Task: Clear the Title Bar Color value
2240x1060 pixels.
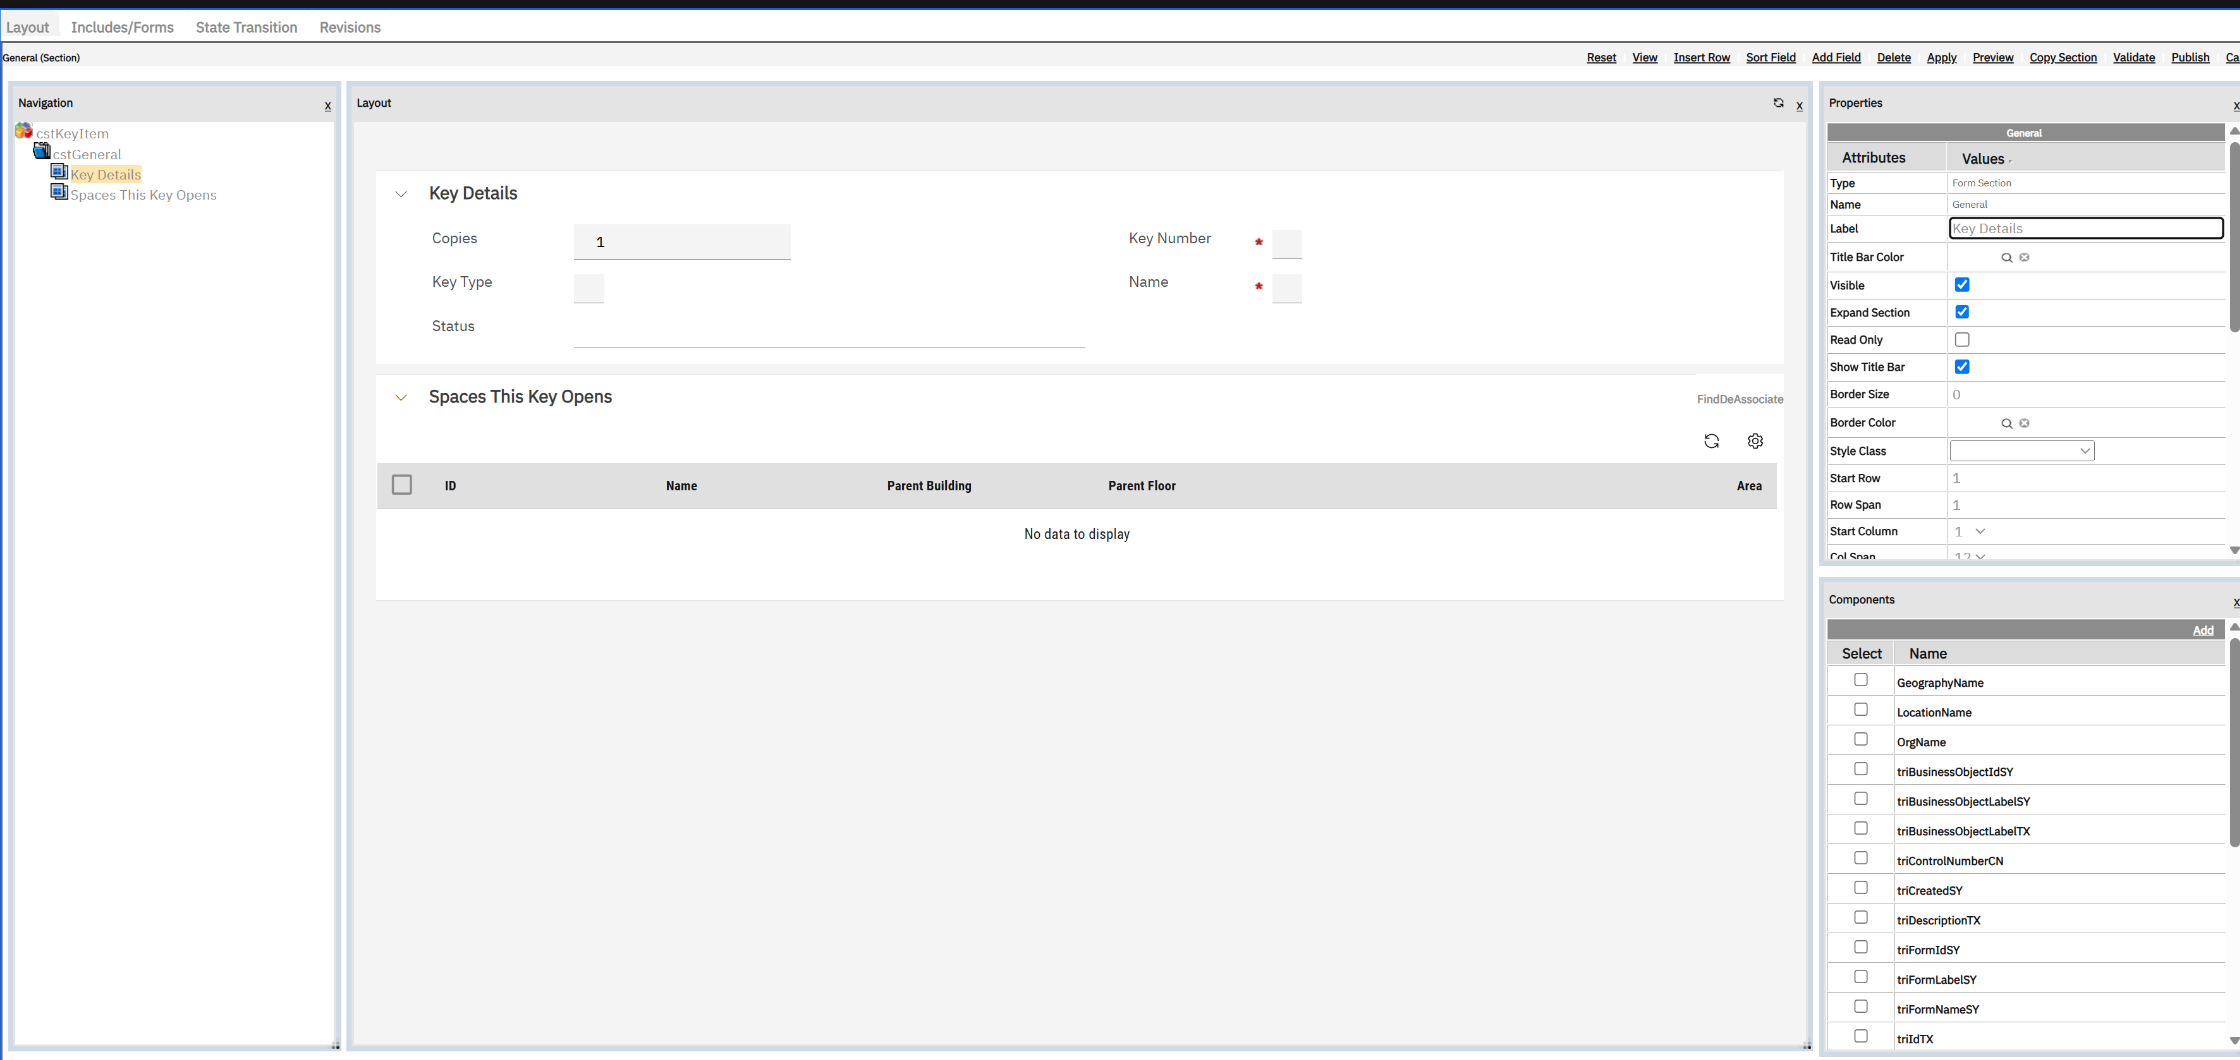Action: pos(2024,258)
